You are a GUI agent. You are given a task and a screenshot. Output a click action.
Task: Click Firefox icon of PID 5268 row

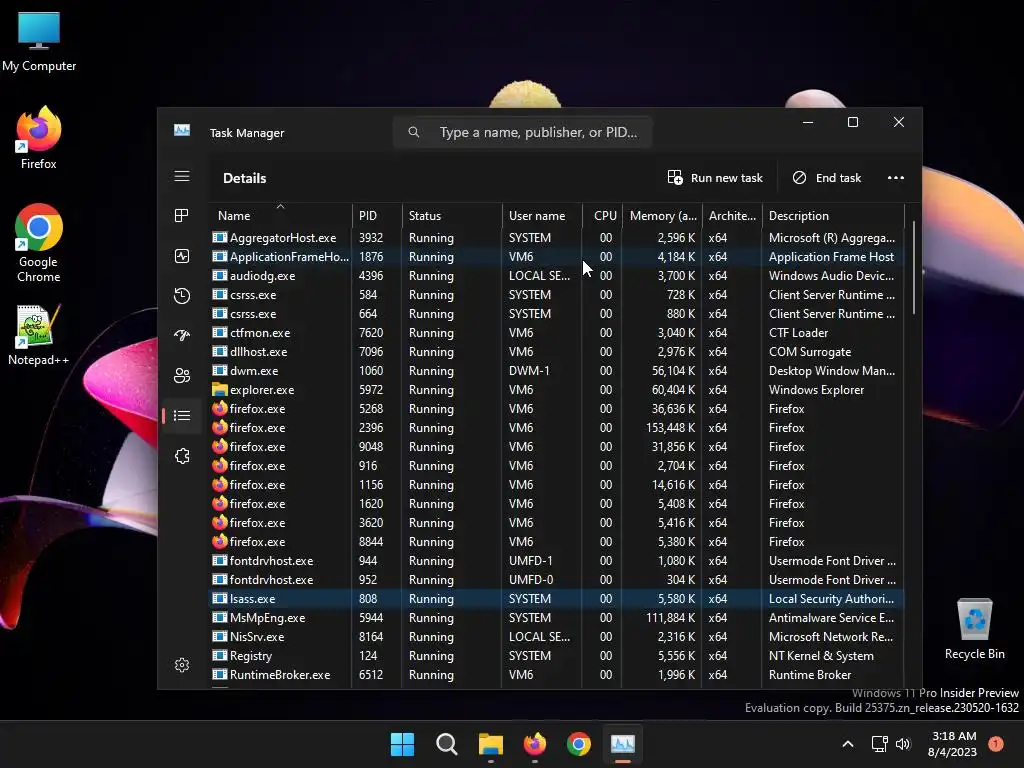(219, 408)
